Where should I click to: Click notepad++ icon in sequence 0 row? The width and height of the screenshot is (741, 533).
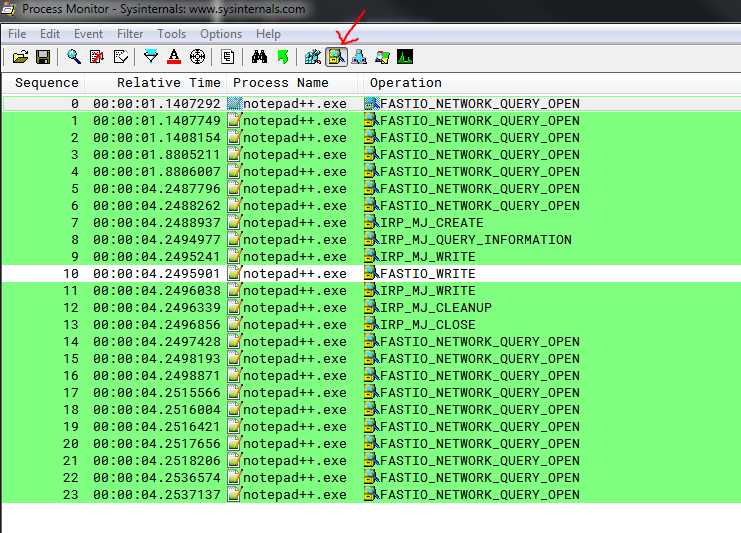pyautogui.click(x=234, y=103)
